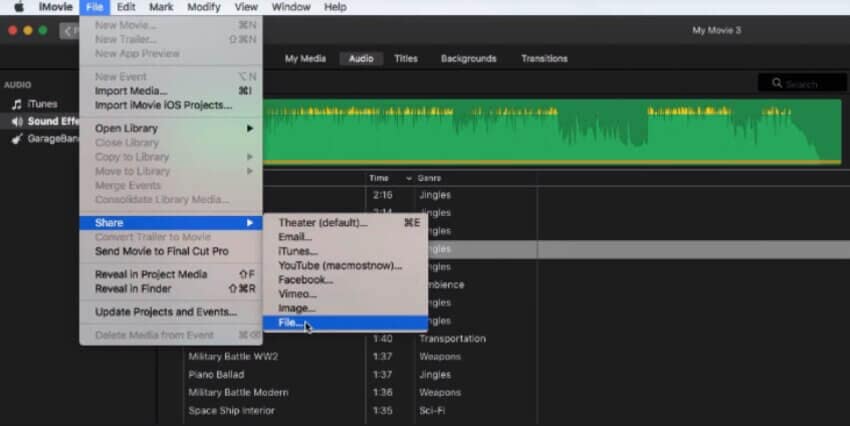Share to Vimeo…

pos(345,294)
